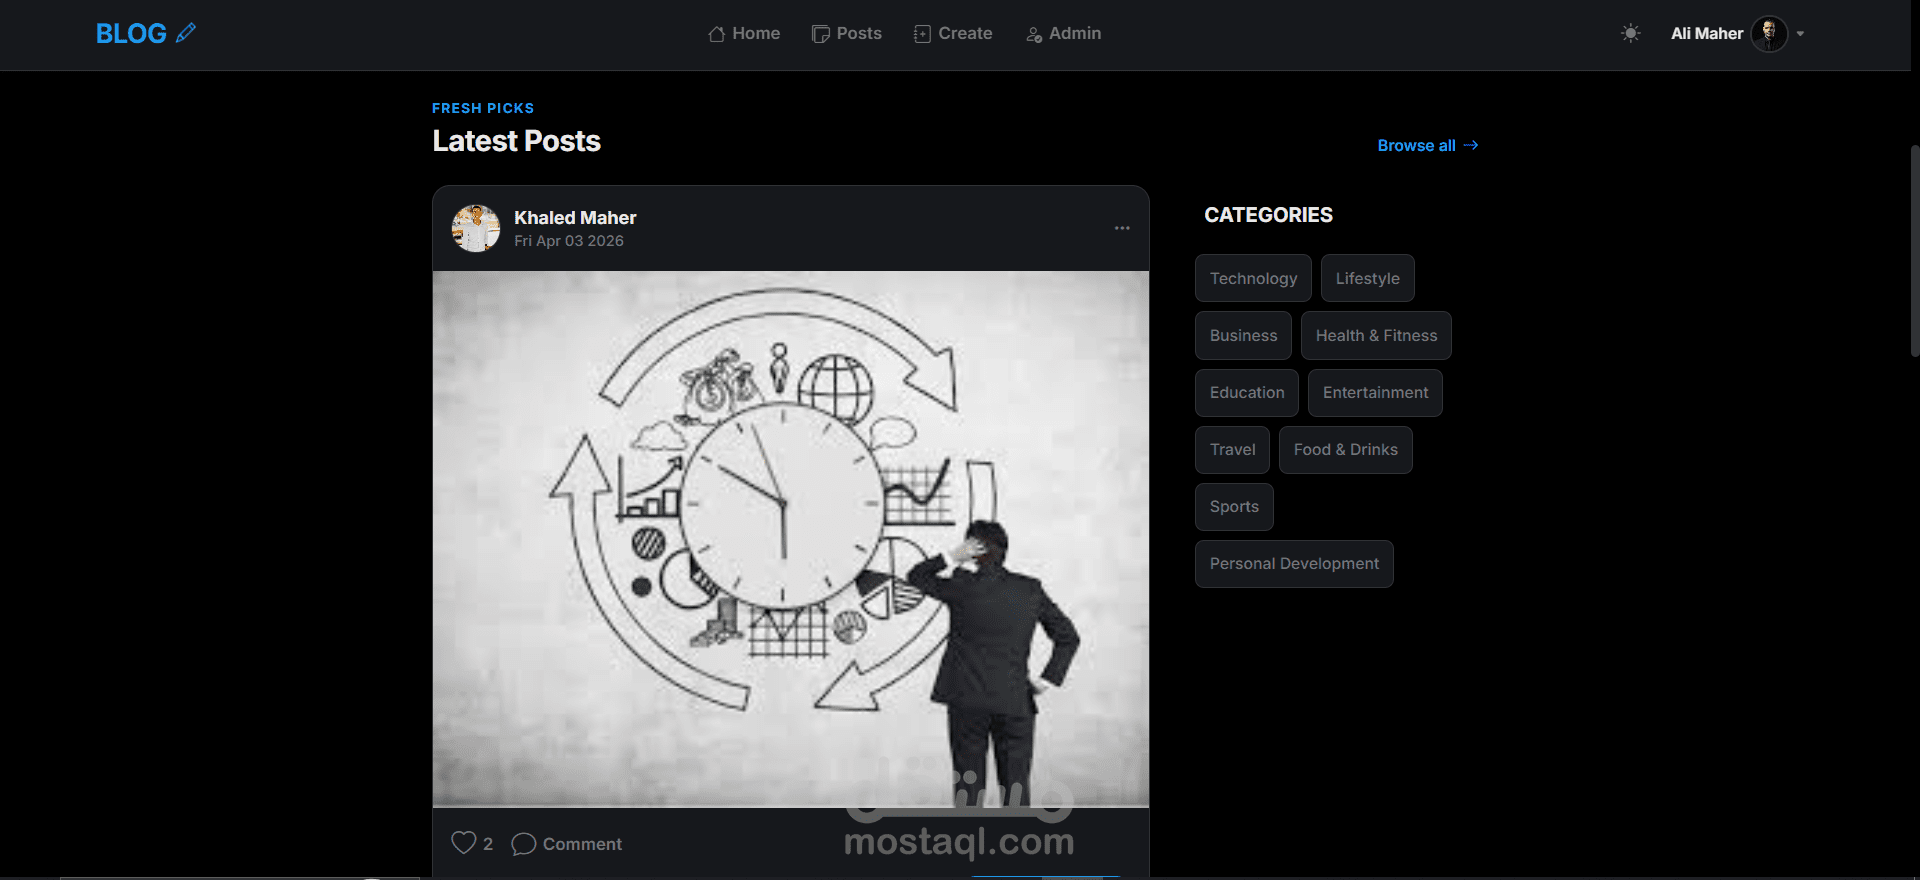Open the three-dots post options menu
The height and width of the screenshot is (880, 1920).
[1122, 228]
